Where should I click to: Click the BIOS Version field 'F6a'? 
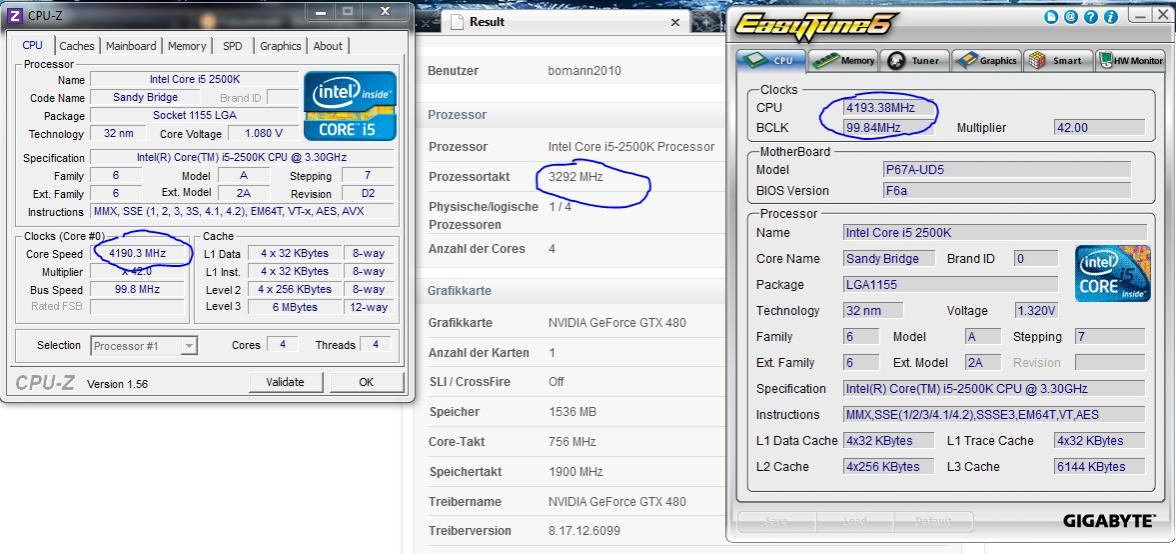pyautogui.click(x=1006, y=190)
